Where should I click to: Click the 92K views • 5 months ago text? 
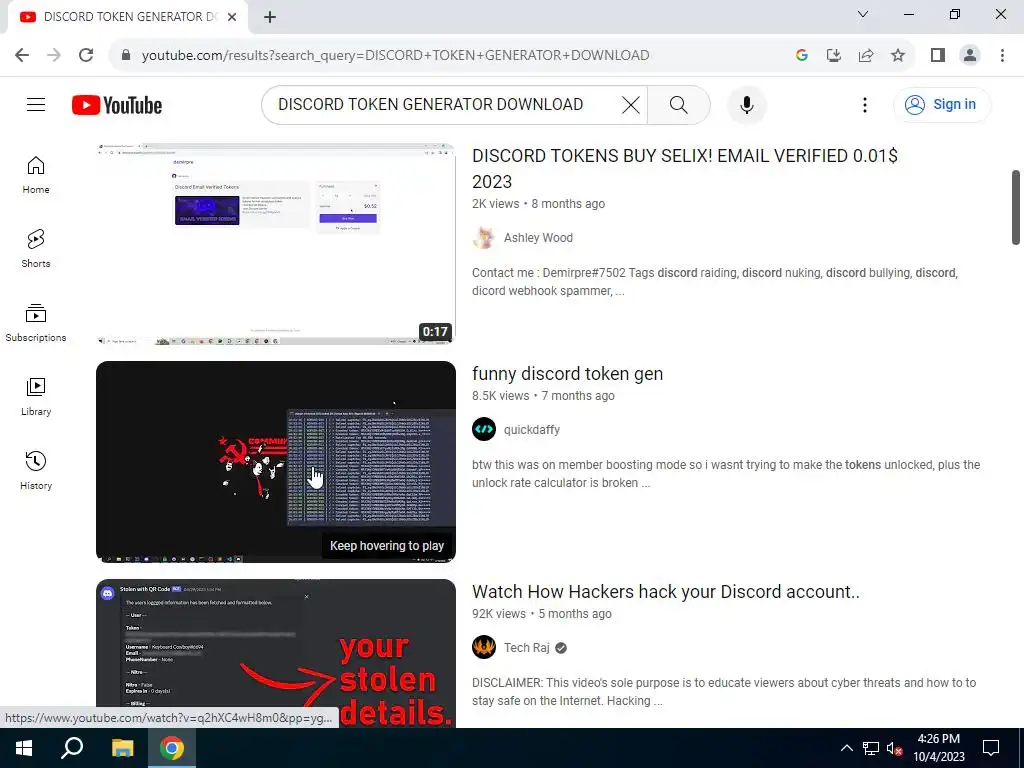tap(541, 614)
